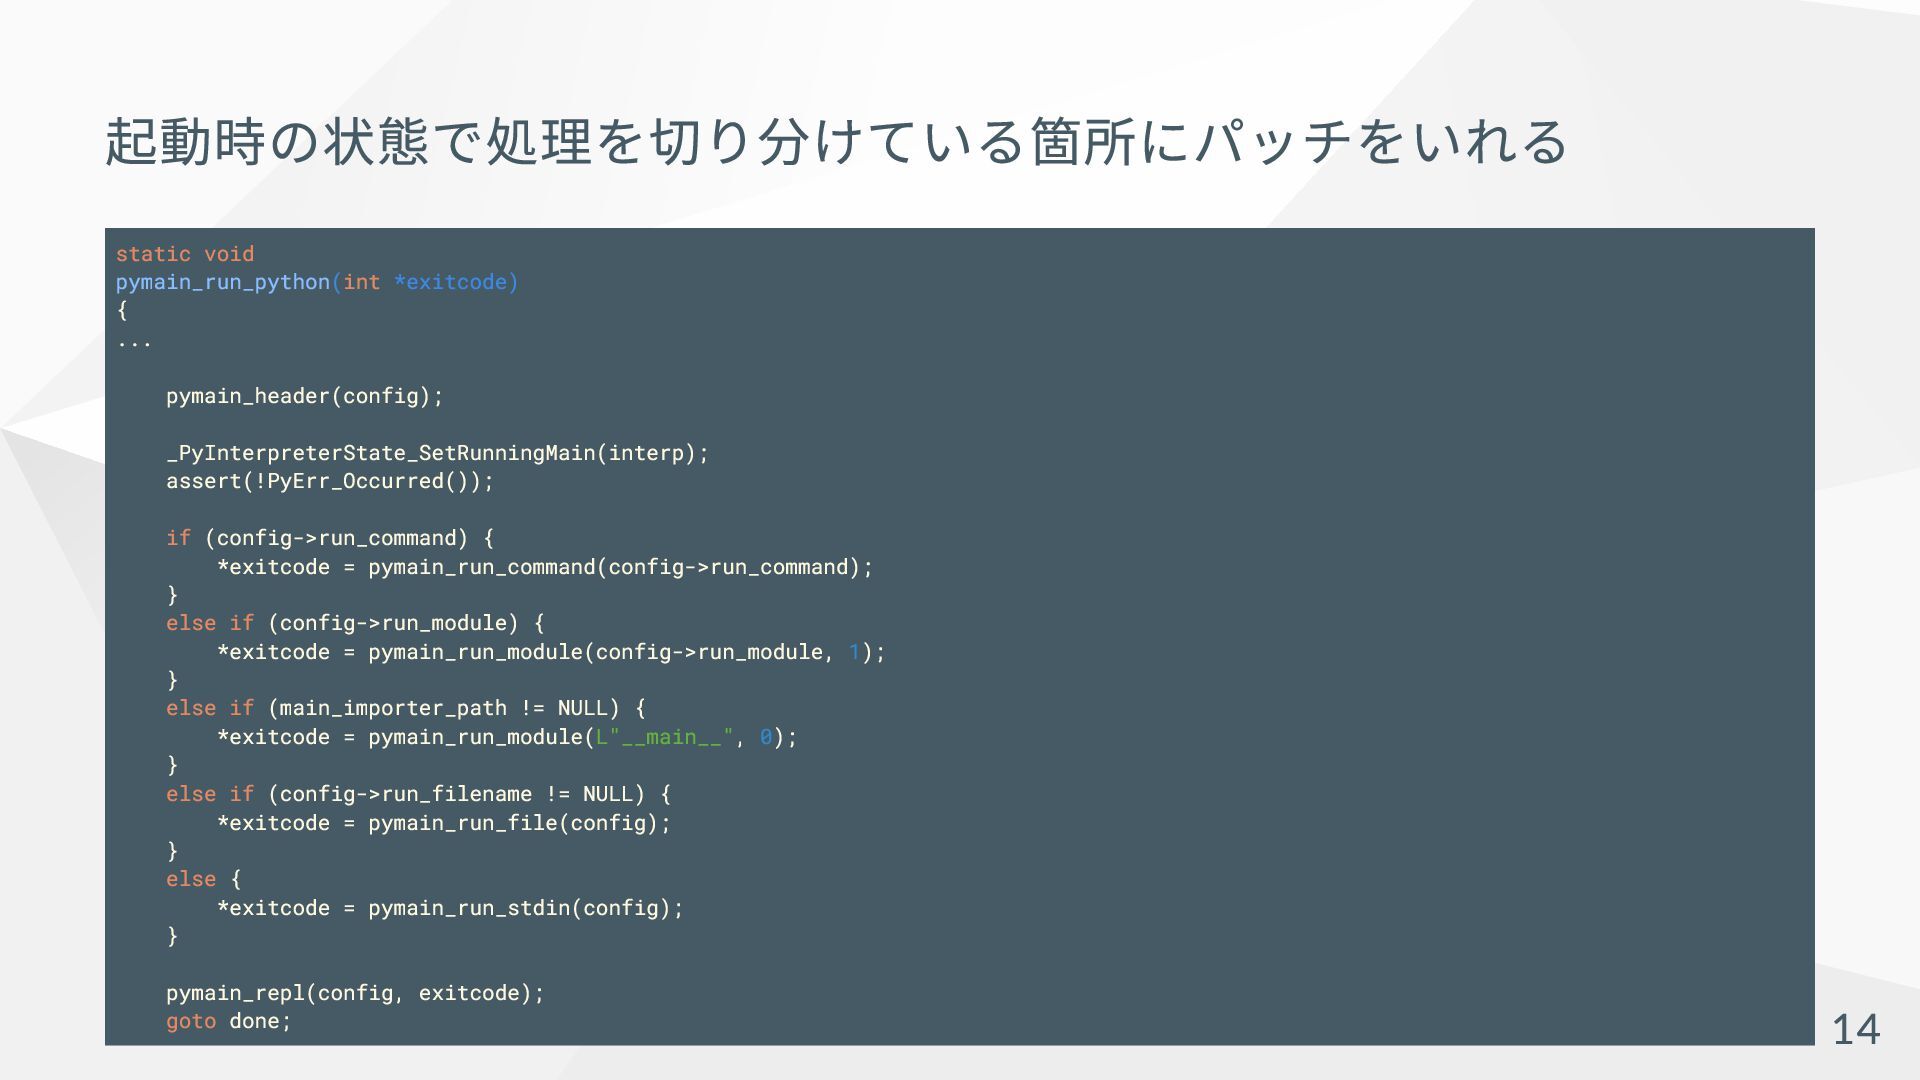Click the 'static void' declaration line
1920x1080 pixels.
pos(185,254)
